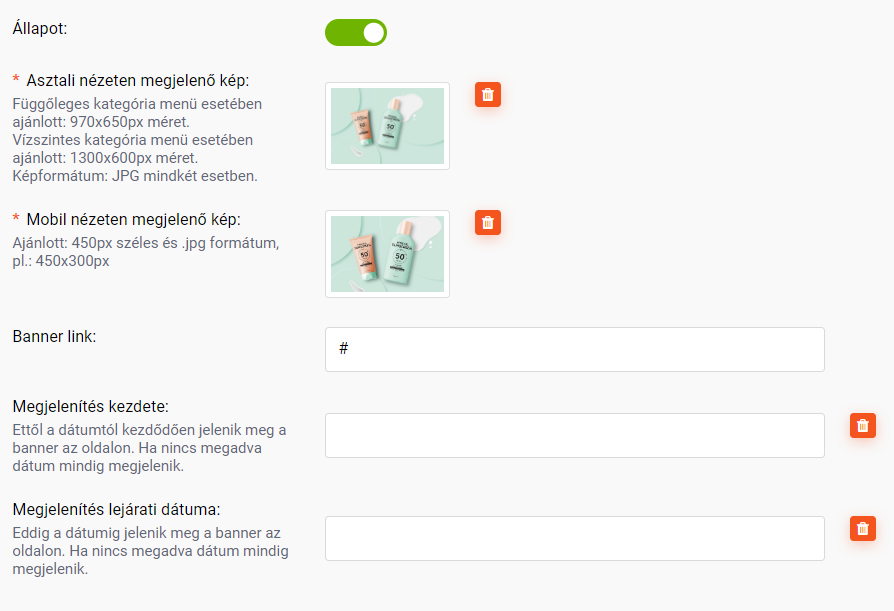This screenshot has height=611, width=894.
Task: Click the start date help description text
Action: tap(149, 448)
